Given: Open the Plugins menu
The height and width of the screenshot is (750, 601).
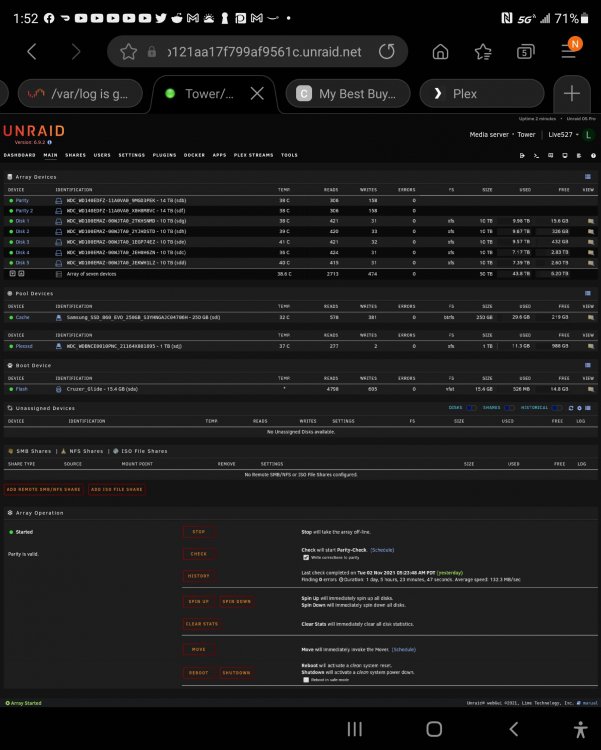Looking at the screenshot, I should click(164, 155).
